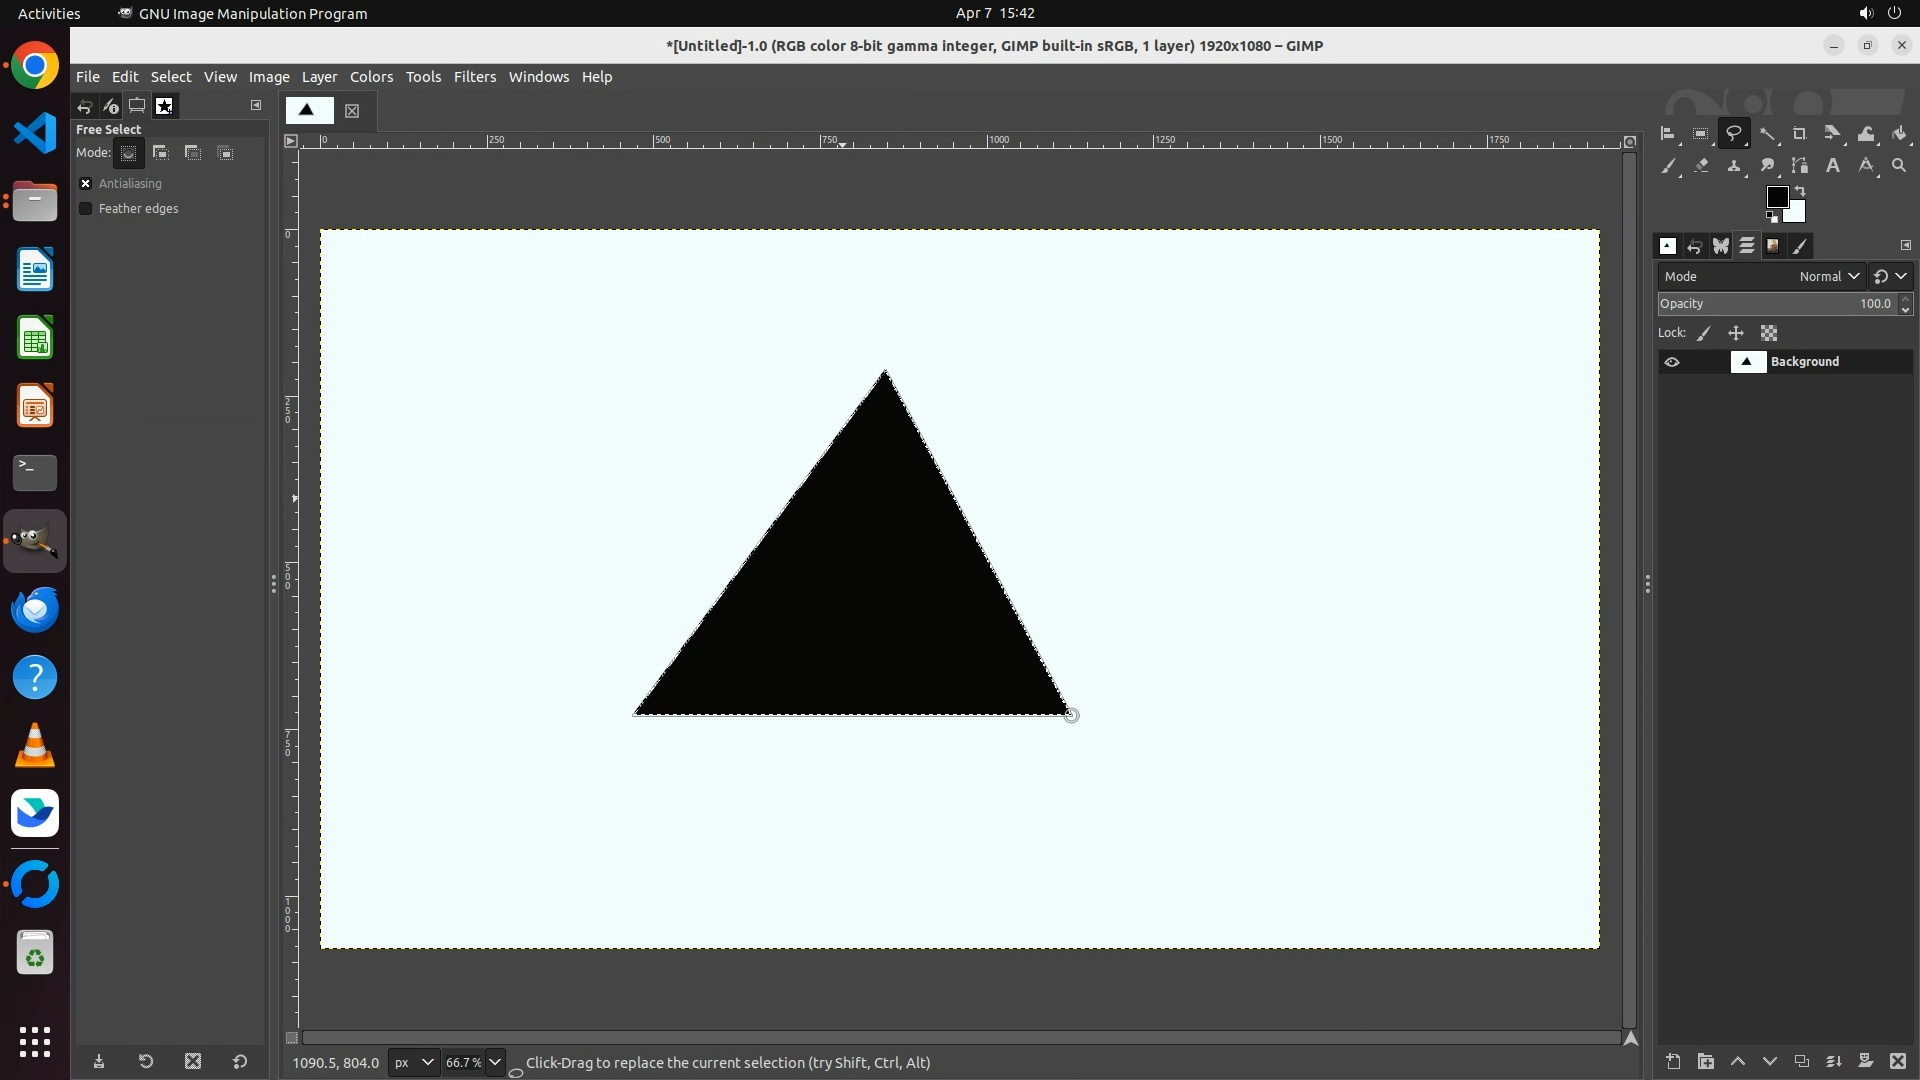1920x1080 pixels.
Task: Hide the Background layer with eye icon
Action: coord(1672,362)
